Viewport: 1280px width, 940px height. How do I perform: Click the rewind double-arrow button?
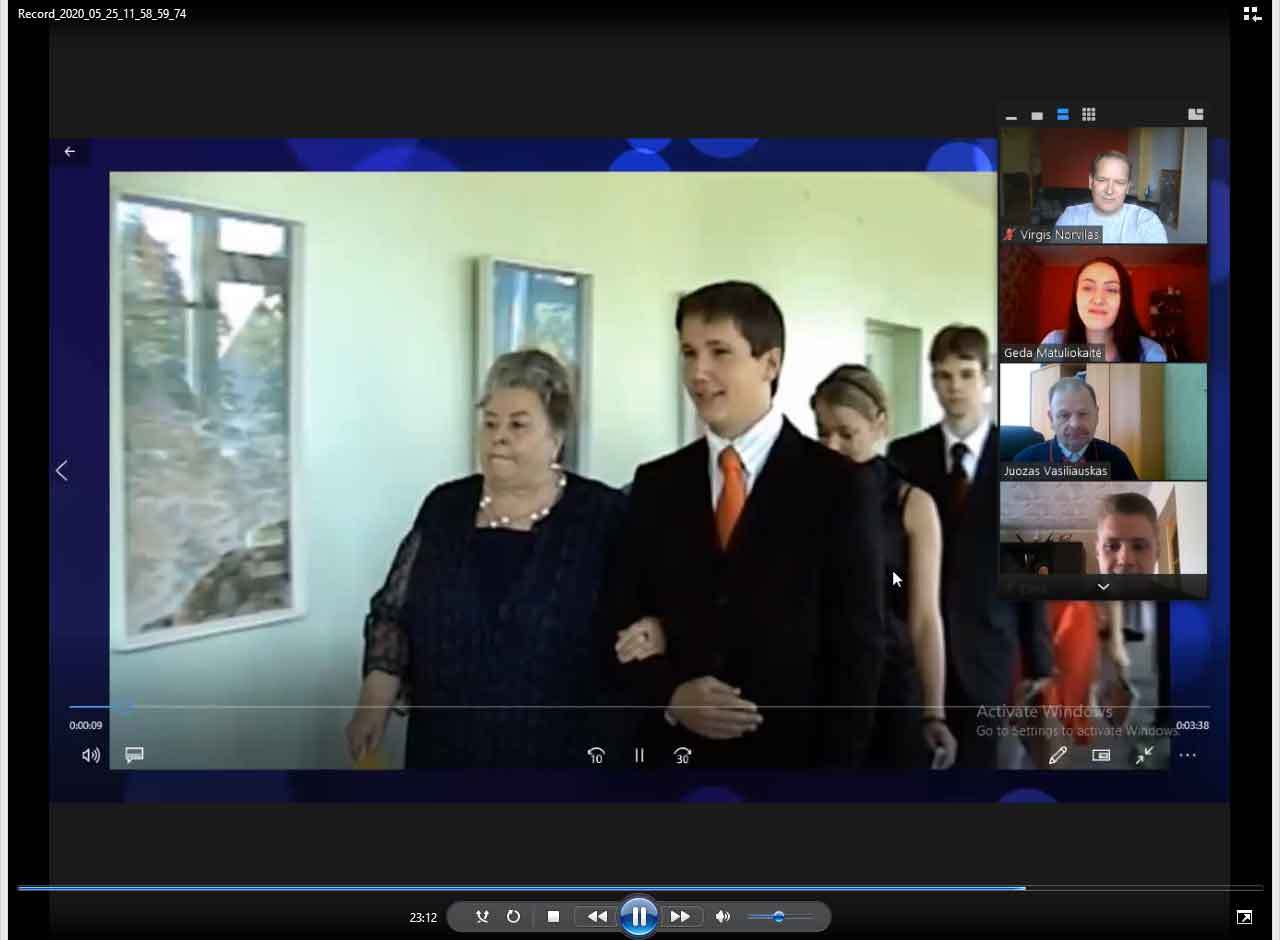click(597, 917)
